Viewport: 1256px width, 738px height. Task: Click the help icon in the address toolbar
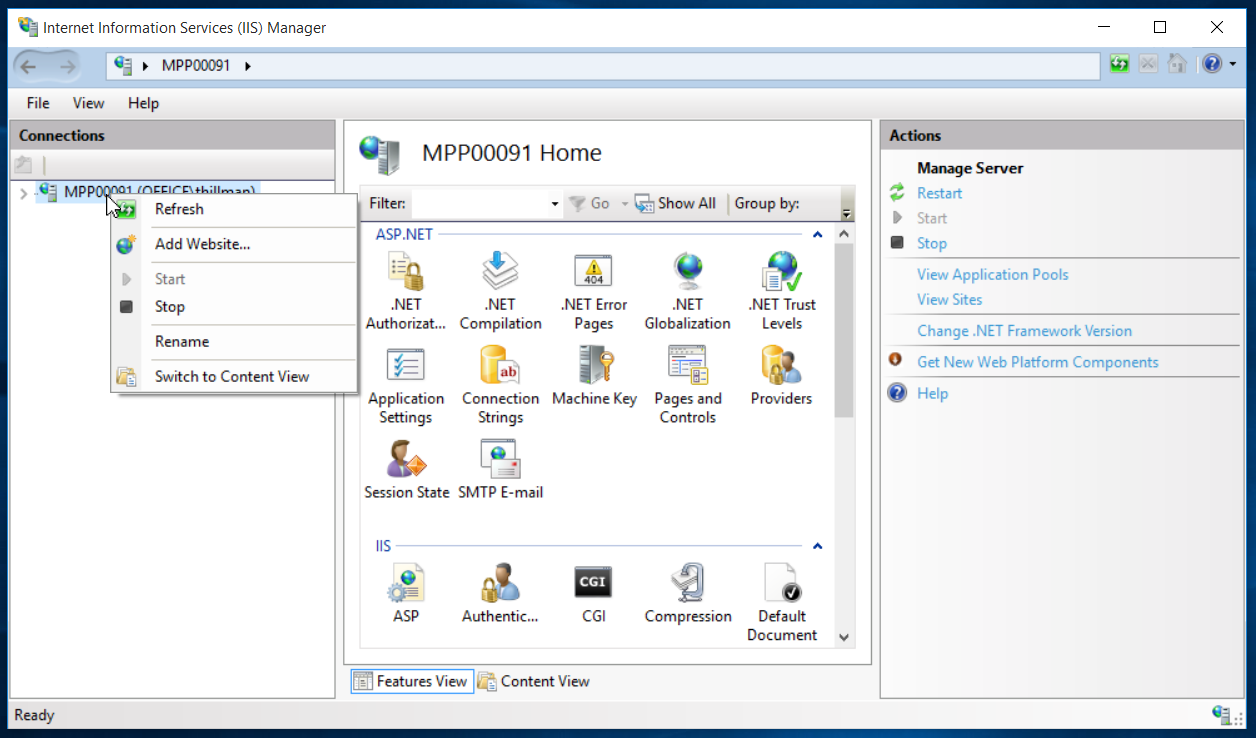(1211, 64)
